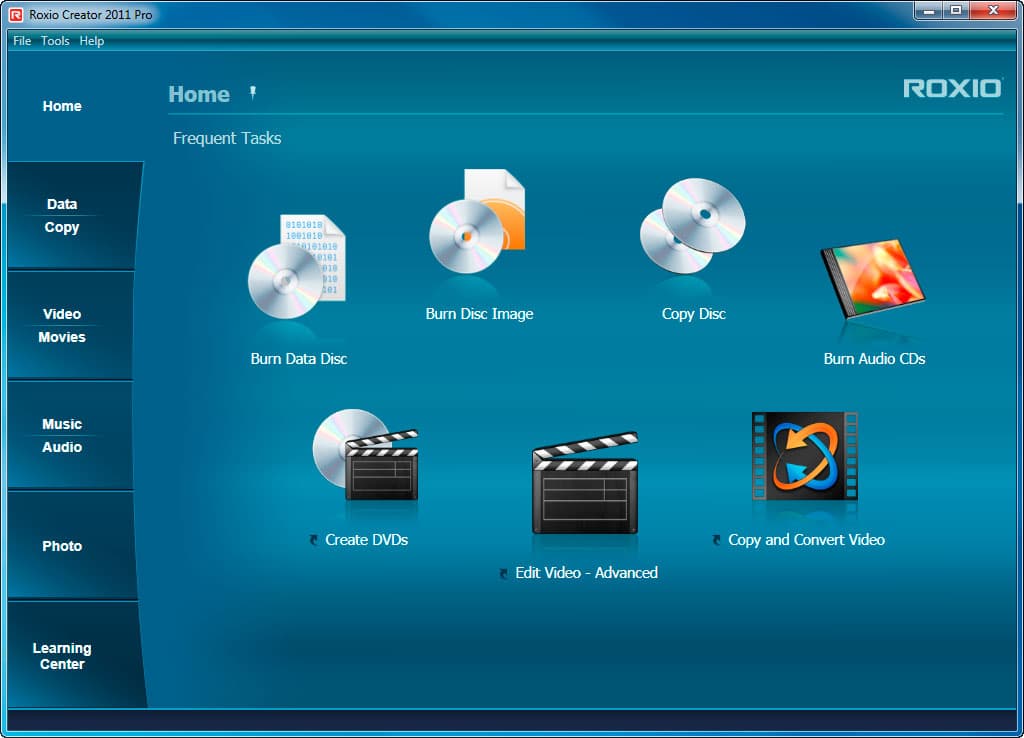Click the Create DVDs clapperboard icon
1024x738 pixels.
(366, 455)
